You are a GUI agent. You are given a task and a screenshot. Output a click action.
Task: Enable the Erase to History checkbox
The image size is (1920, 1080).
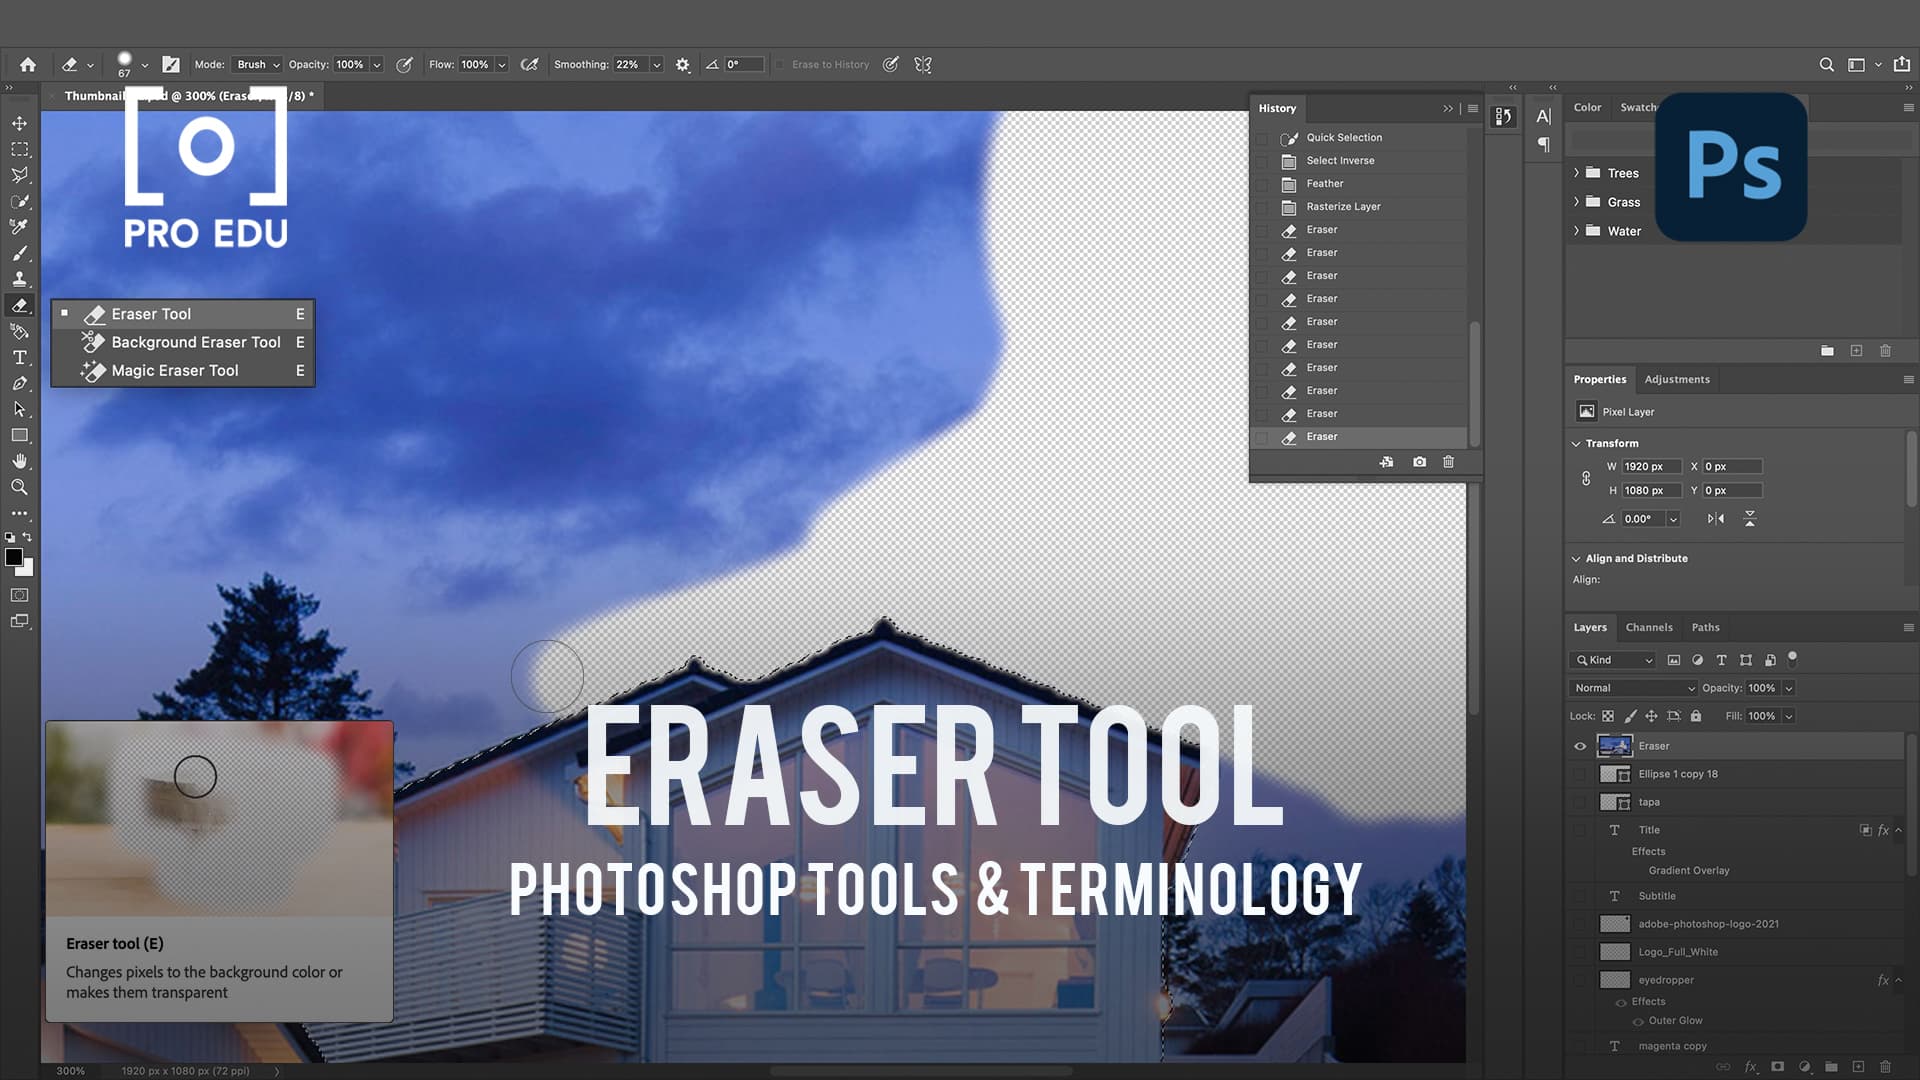tap(781, 64)
